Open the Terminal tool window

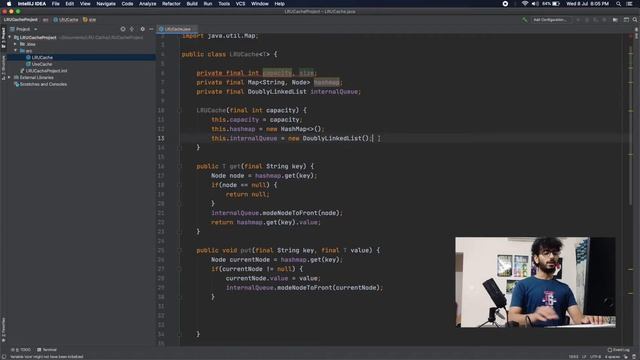(x=47, y=350)
